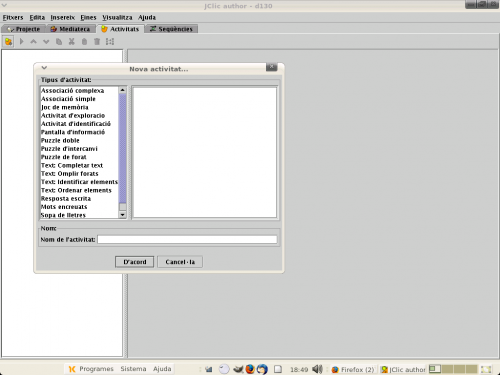Open the Fitxers menu
Viewport: 500px width, 375px height.
pyautogui.click(x=13, y=17)
